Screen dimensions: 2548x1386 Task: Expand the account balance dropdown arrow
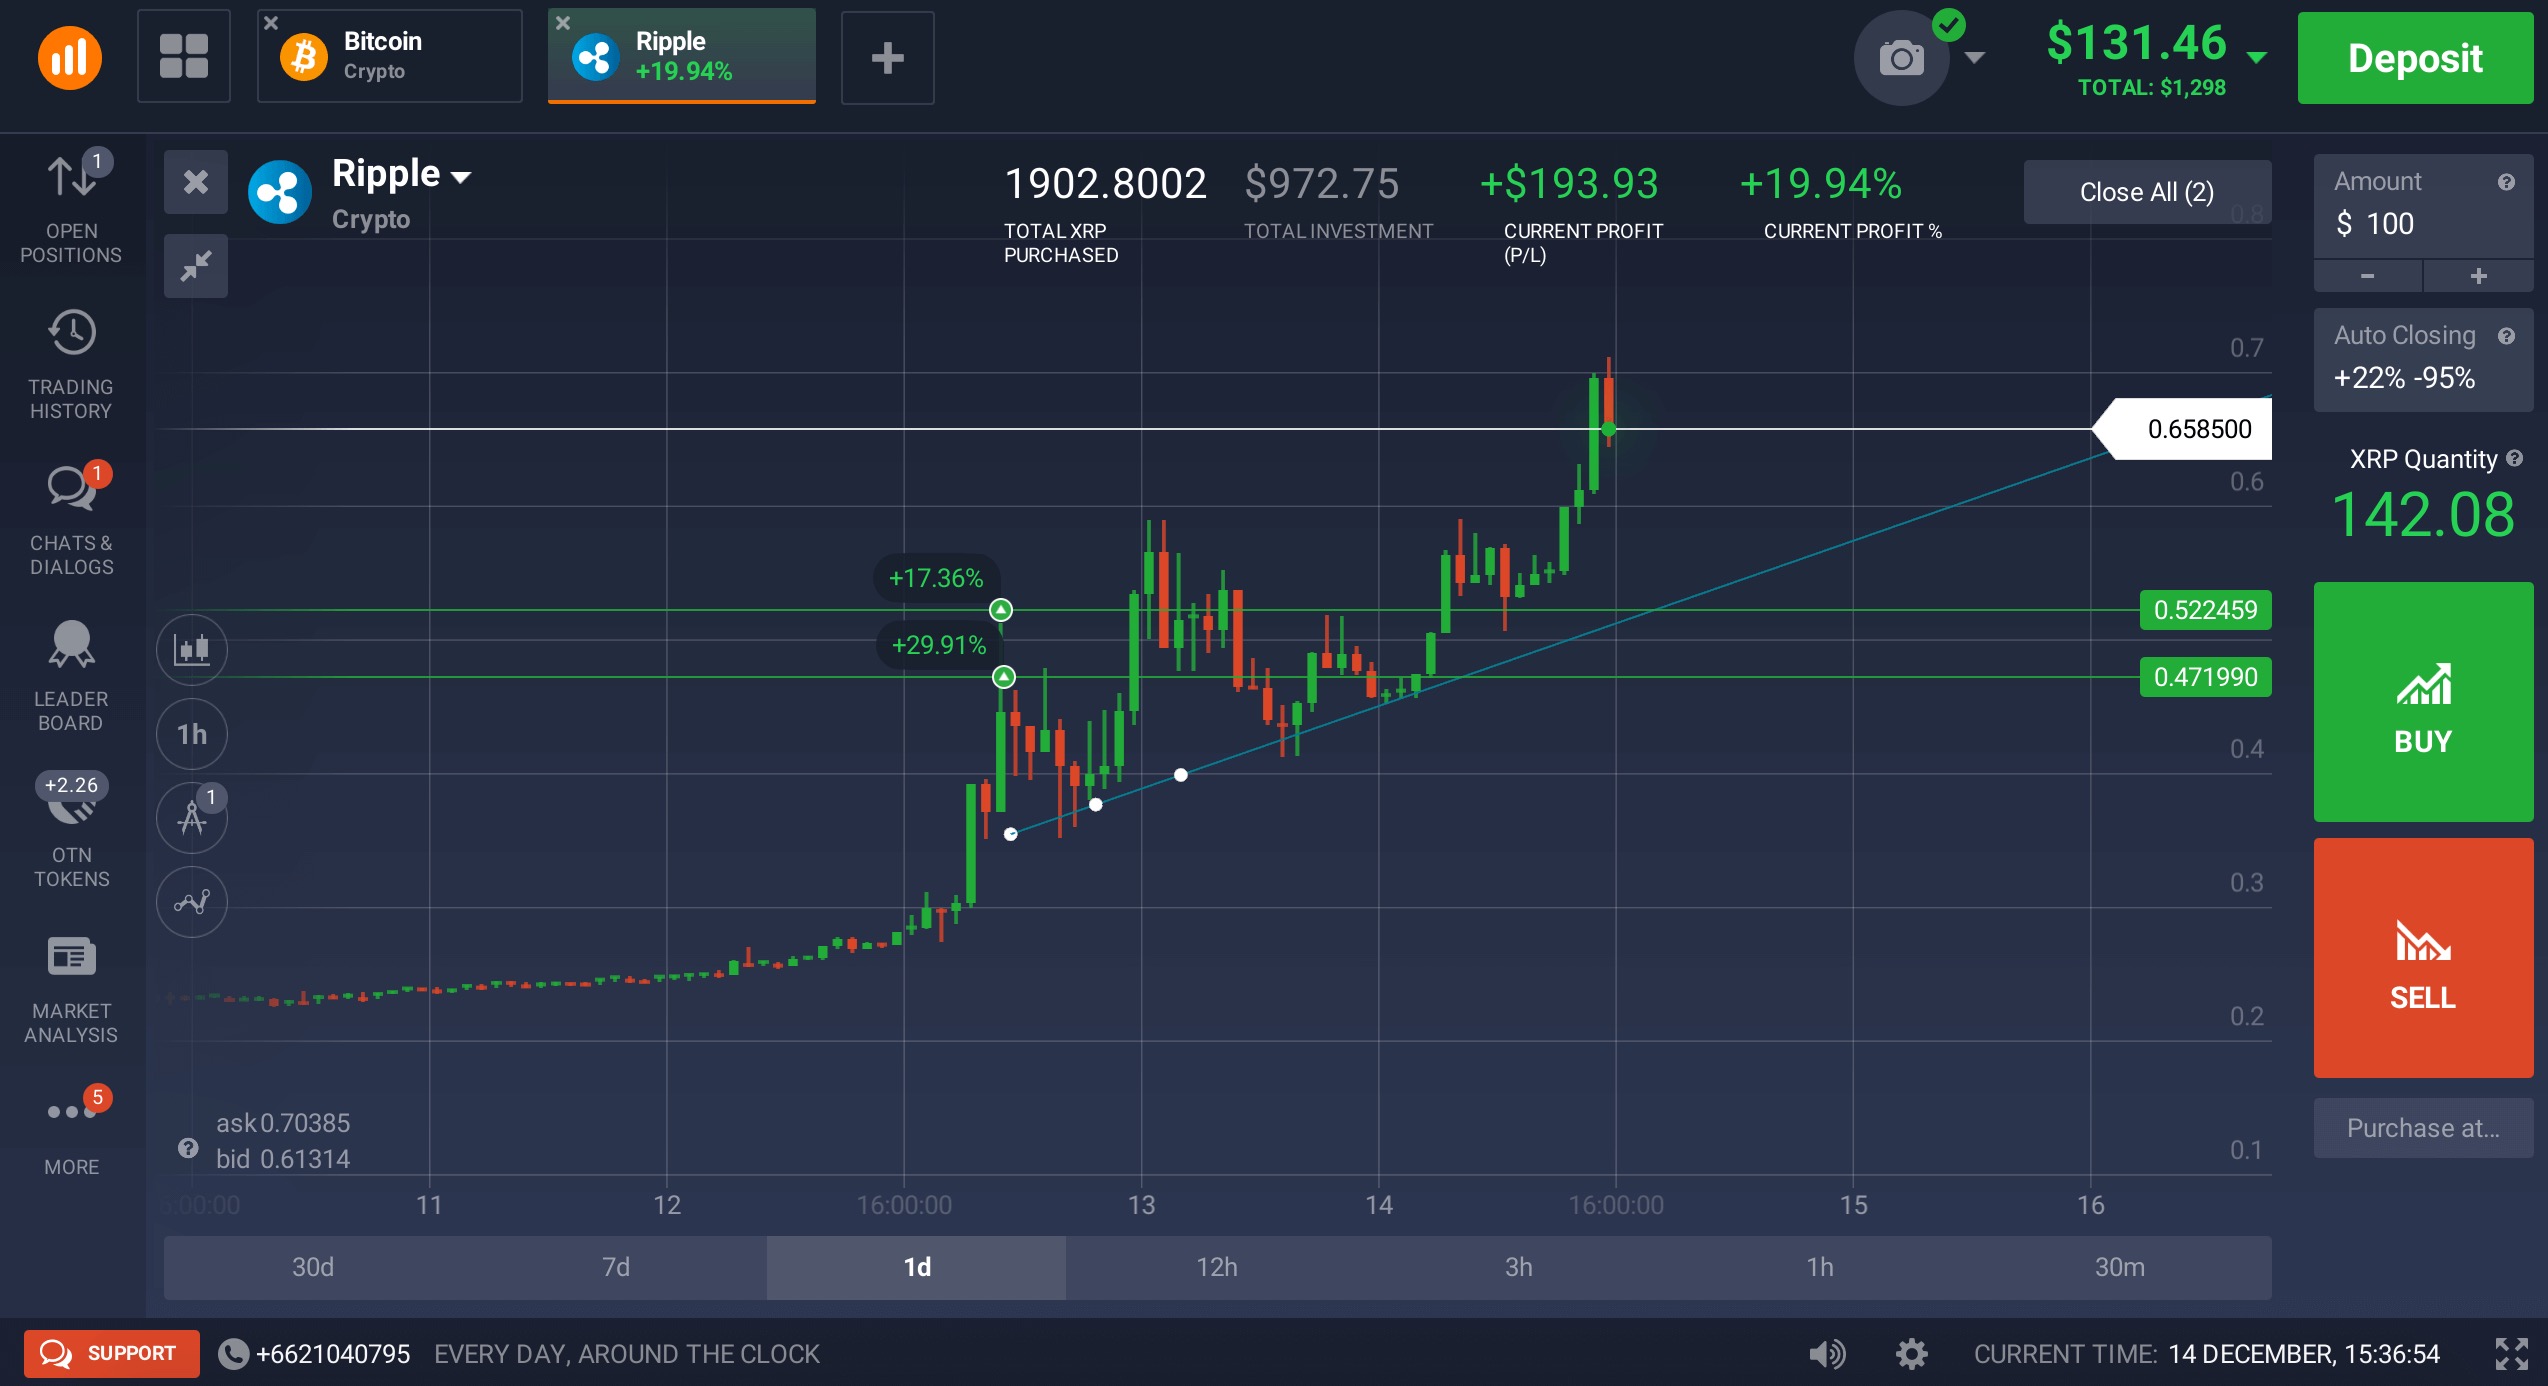click(2257, 56)
